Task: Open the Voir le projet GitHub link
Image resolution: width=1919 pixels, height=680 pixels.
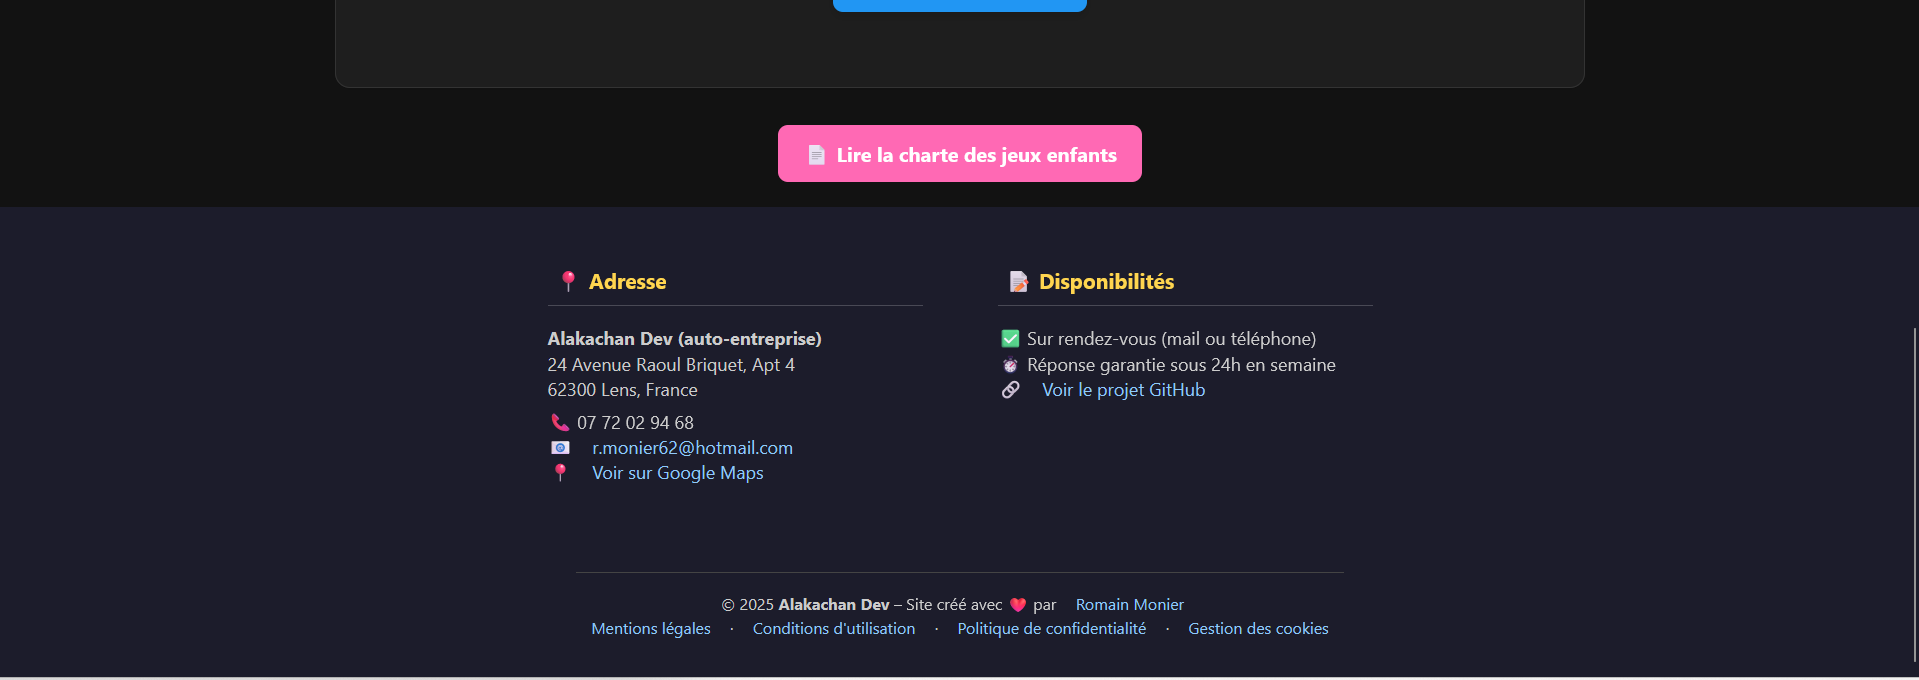Action: [1123, 390]
